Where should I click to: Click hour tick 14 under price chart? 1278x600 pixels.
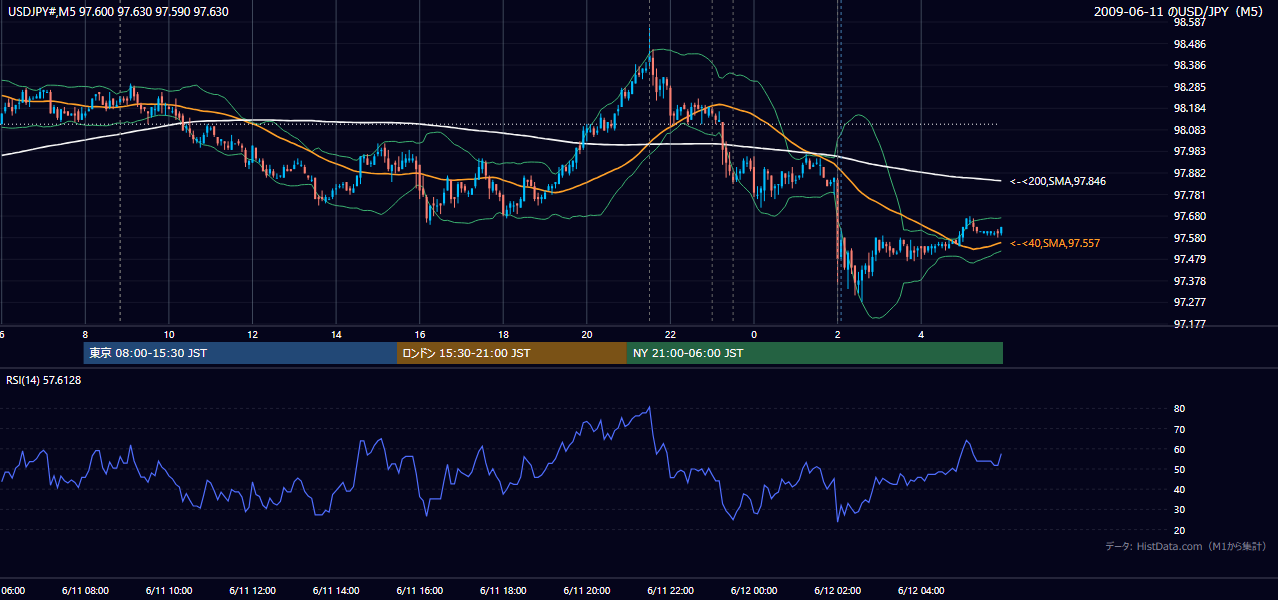(x=336, y=334)
